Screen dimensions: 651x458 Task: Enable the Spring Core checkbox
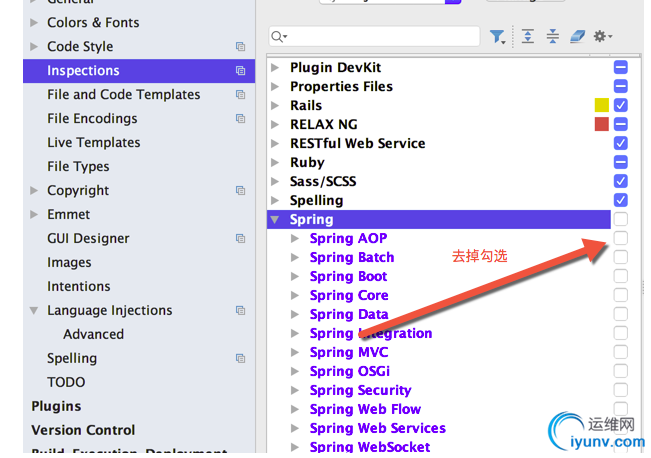(x=620, y=295)
